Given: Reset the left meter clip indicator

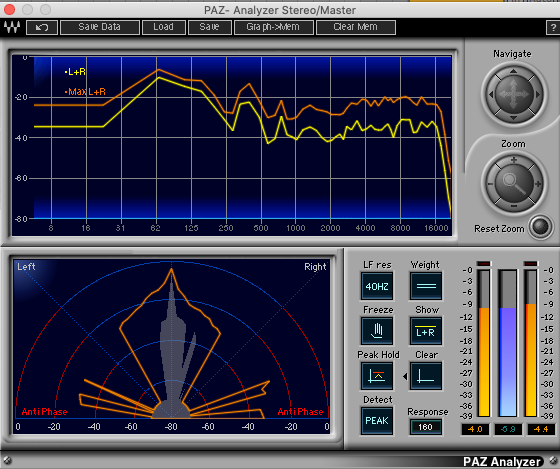Looking at the screenshot, I should (x=484, y=264).
